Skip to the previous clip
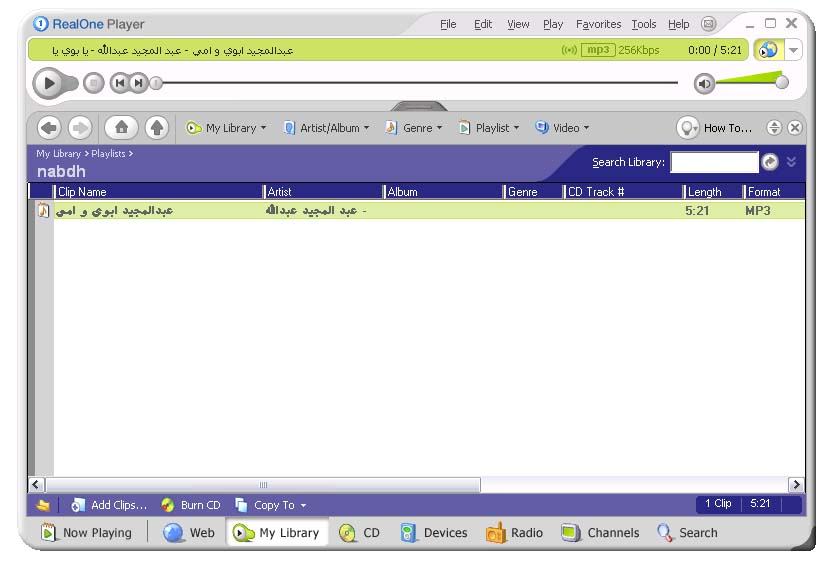Image resolution: width=832 pixels, height=569 pixels. point(119,83)
